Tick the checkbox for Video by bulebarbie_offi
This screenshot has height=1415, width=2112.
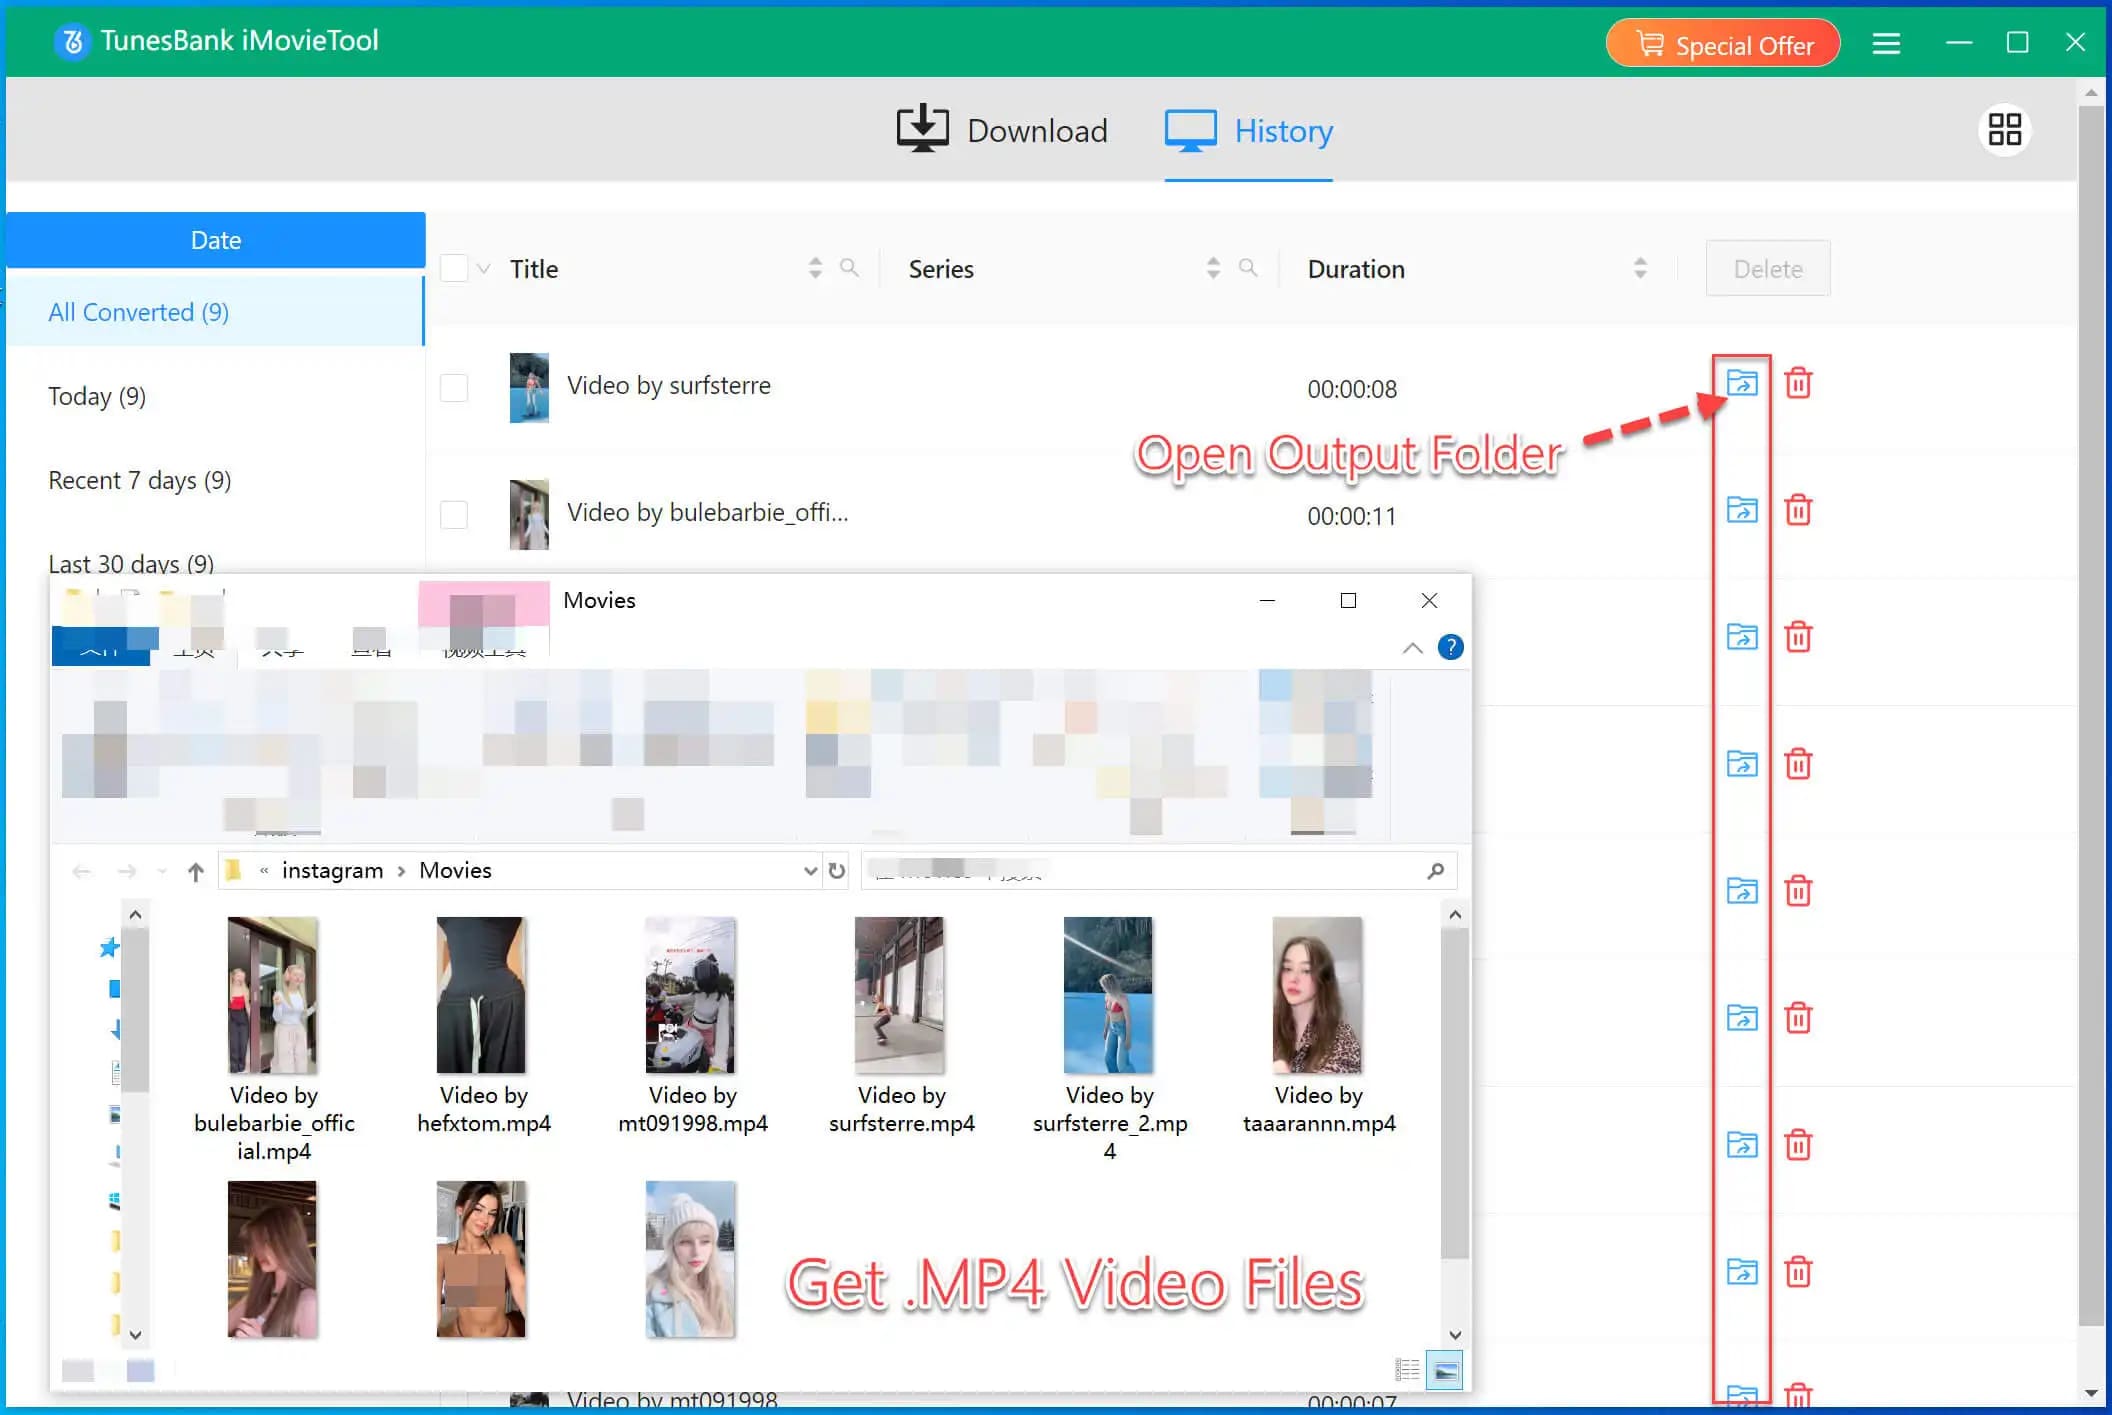(x=454, y=515)
